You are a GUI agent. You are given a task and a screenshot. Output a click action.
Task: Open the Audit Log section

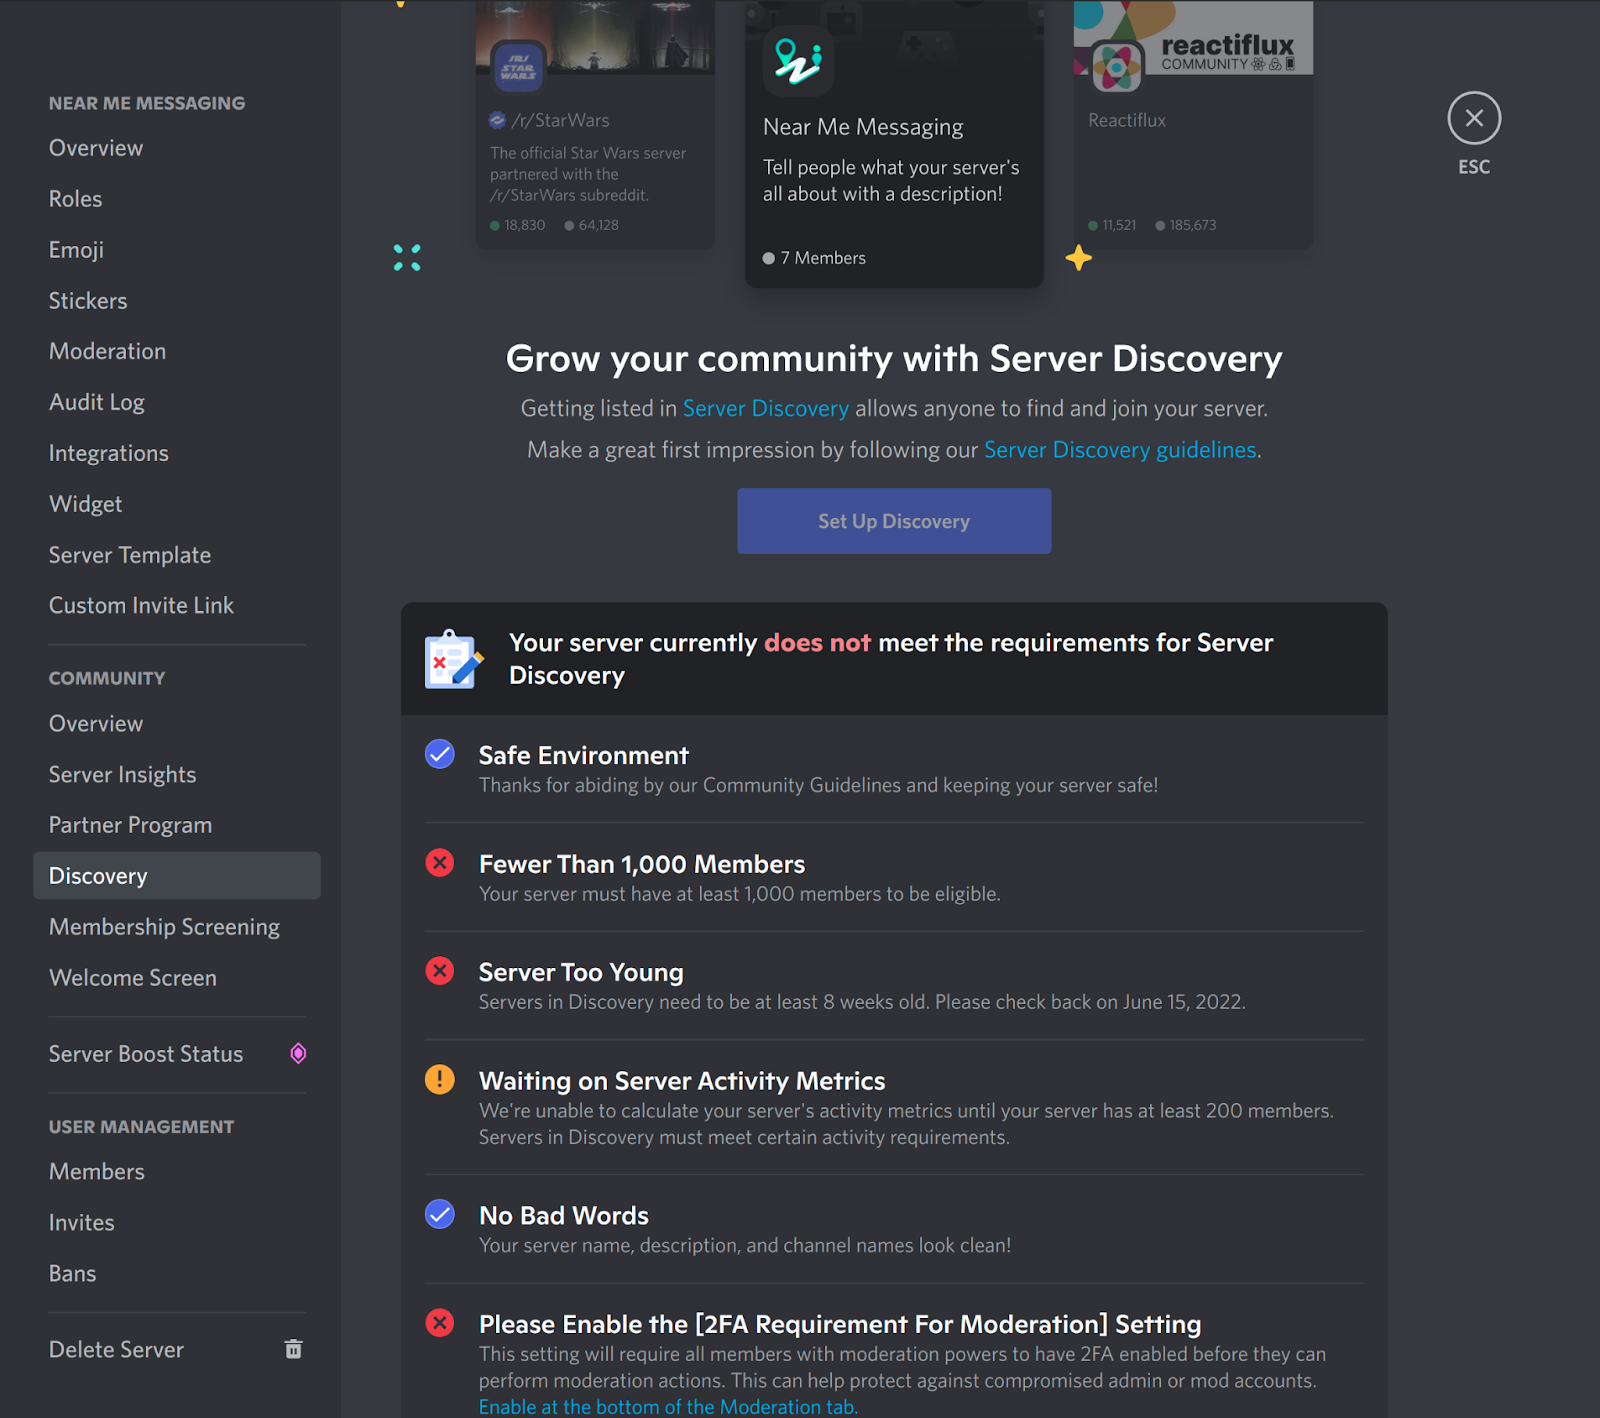point(96,402)
